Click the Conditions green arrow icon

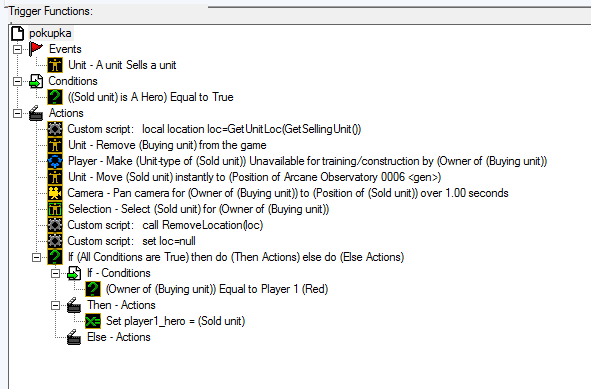point(36,81)
